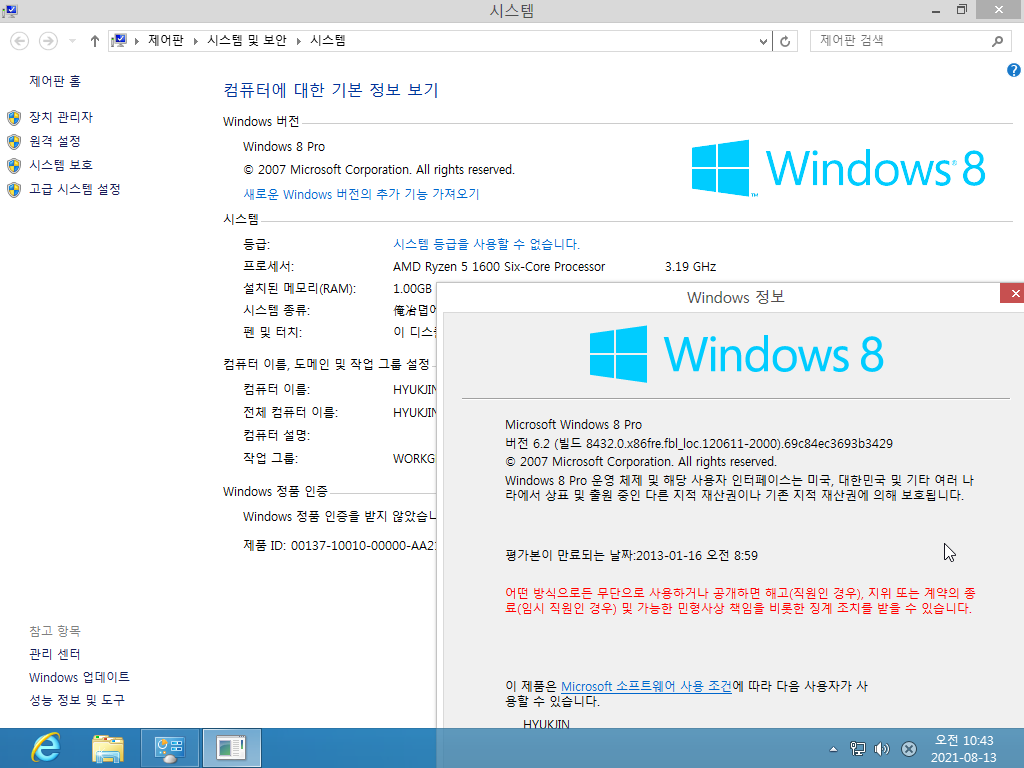Expand the chevron after 제어판 in breadcrumb
Viewport: 1024px width, 768px height.
coord(195,41)
